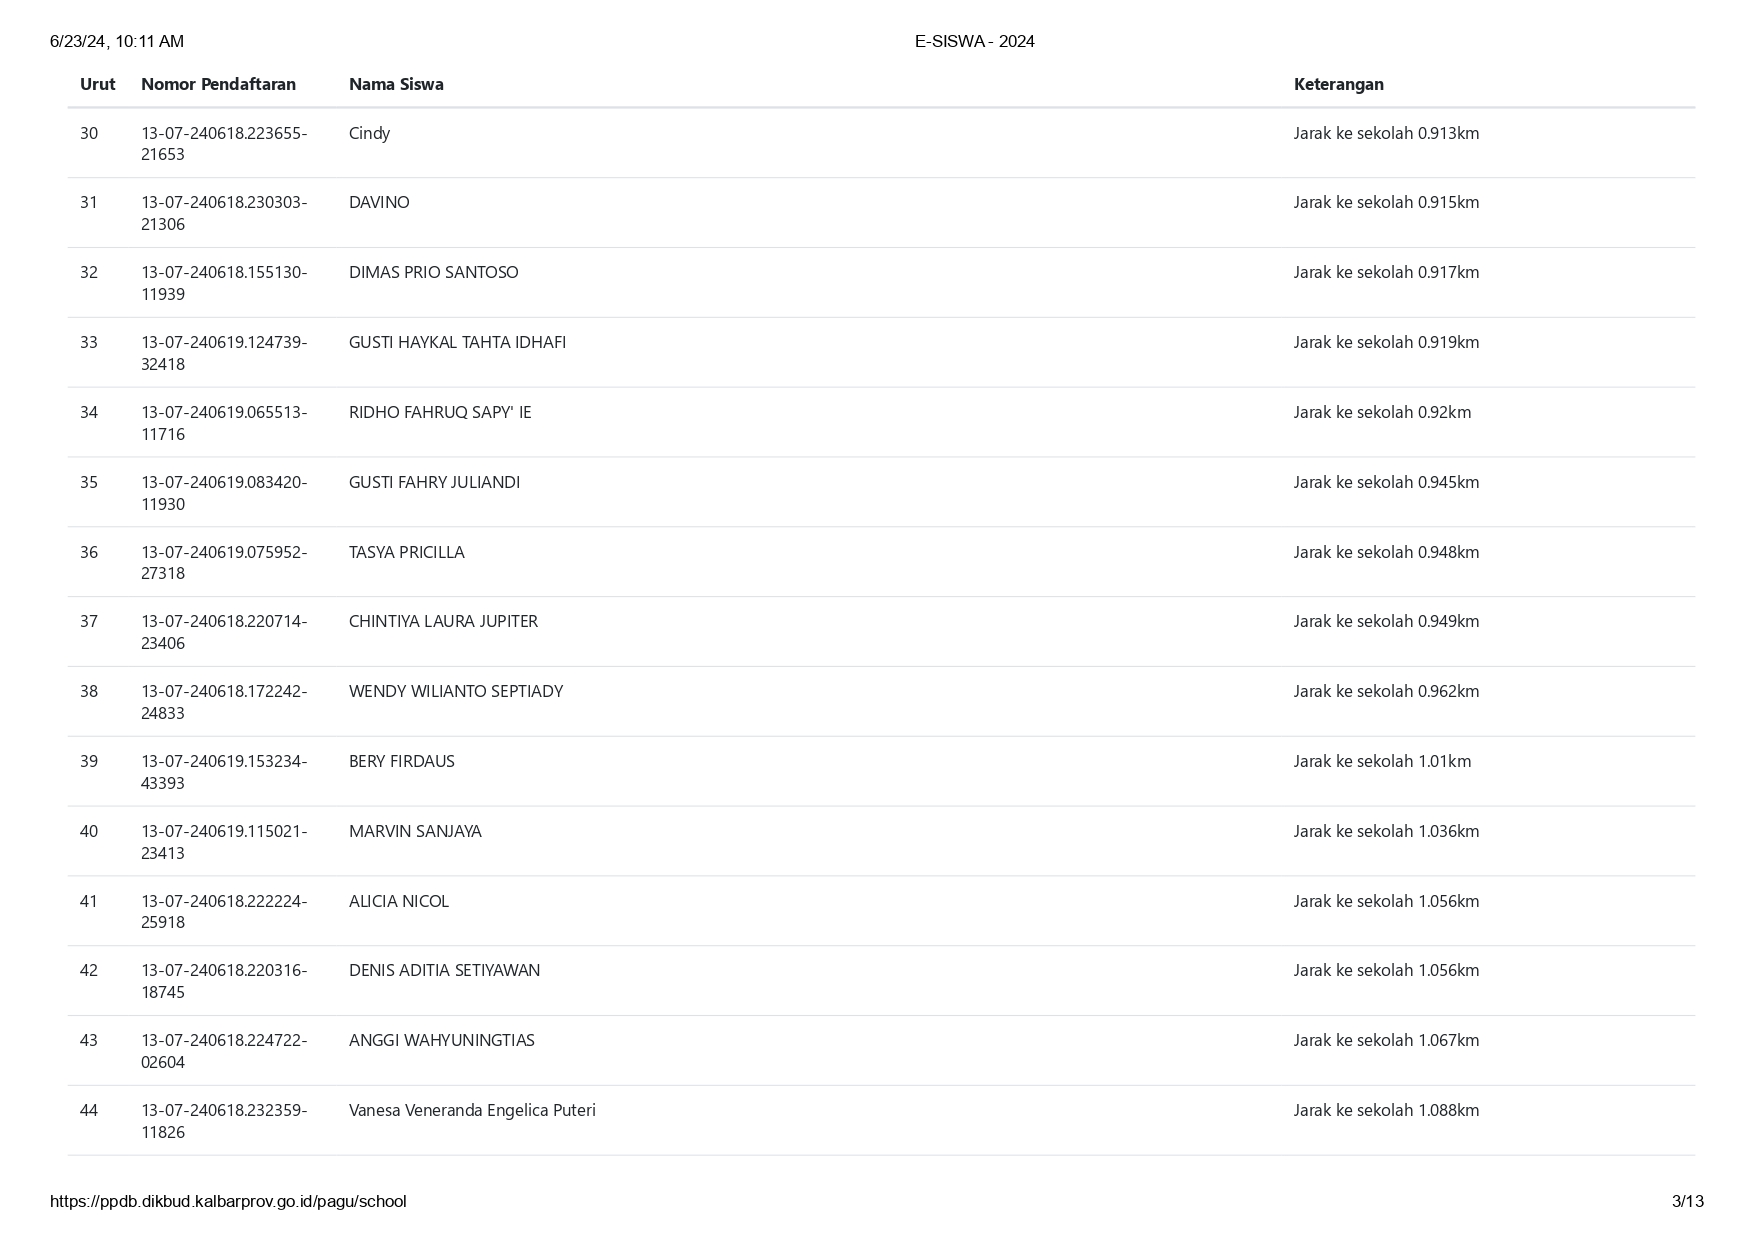Click the distance text 1.036km
Viewport: 1754px width, 1240px height.
coord(1386,831)
